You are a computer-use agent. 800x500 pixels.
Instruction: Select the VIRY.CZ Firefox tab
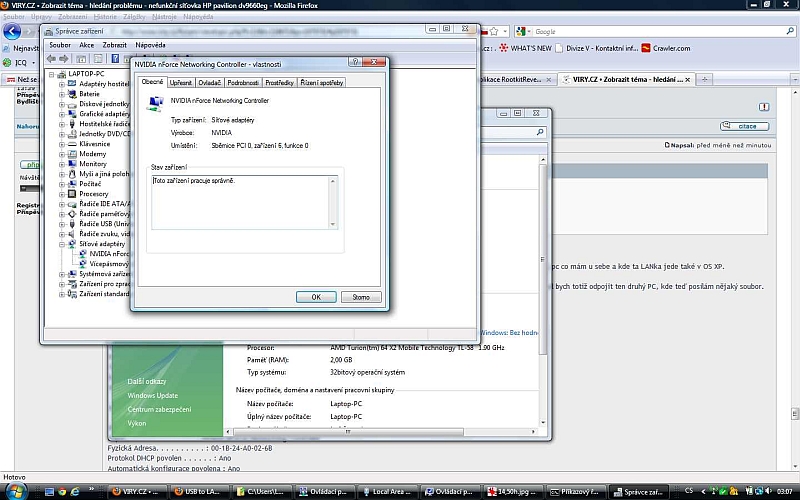[x=626, y=80]
